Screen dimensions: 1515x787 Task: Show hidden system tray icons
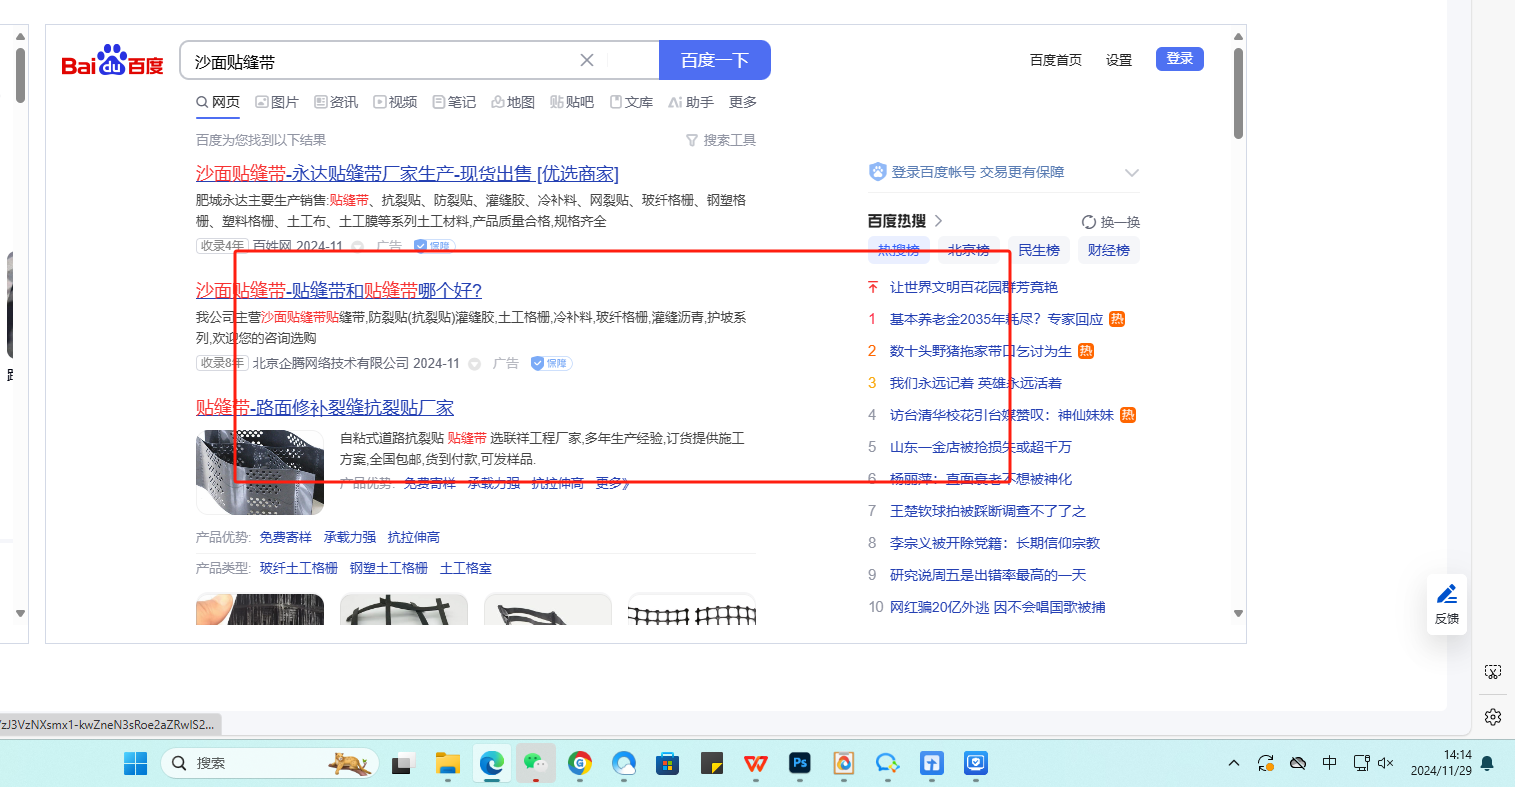coord(1234,763)
